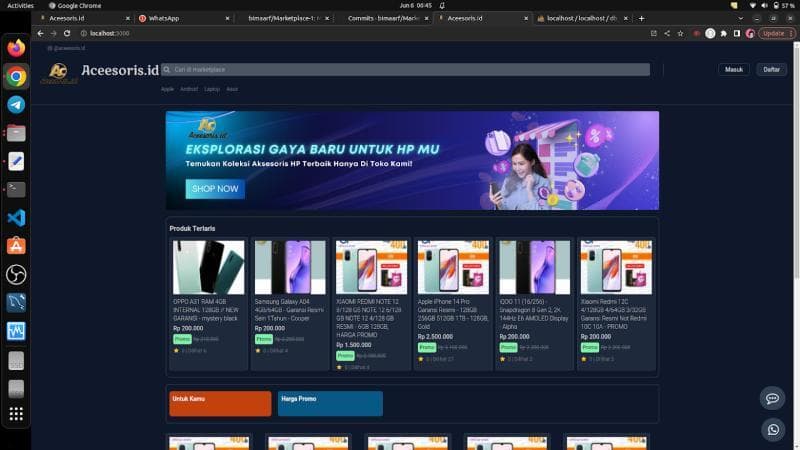The width and height of the screenshot is (800, 450).
Task: Select the Android category link
Action: (189, 89)
